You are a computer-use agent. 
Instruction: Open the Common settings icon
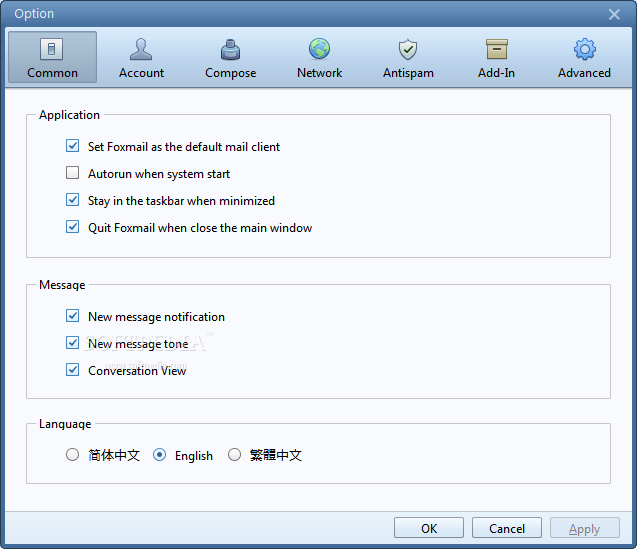52,49
